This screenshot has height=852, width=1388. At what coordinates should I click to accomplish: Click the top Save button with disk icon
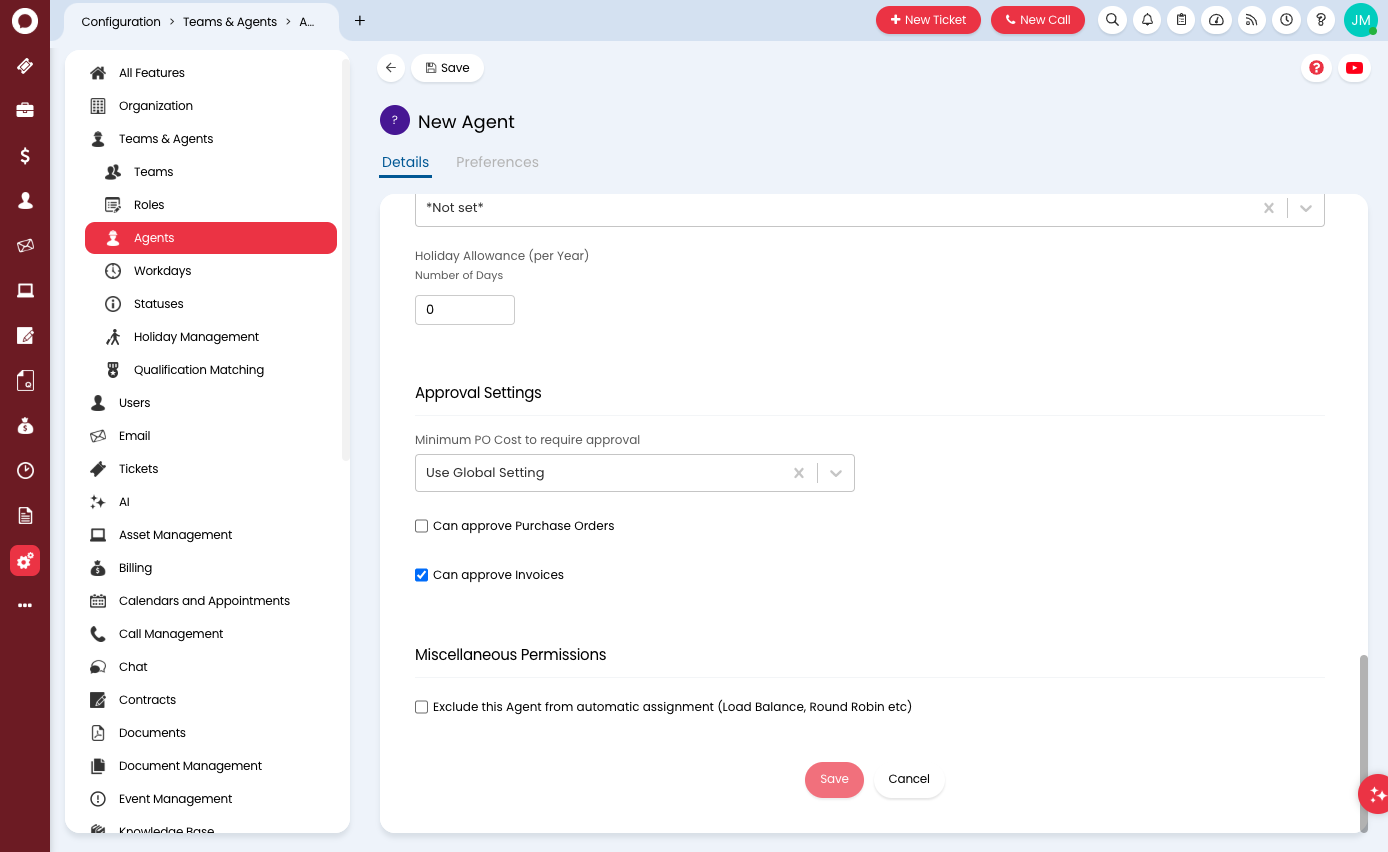tap(447, 68)
